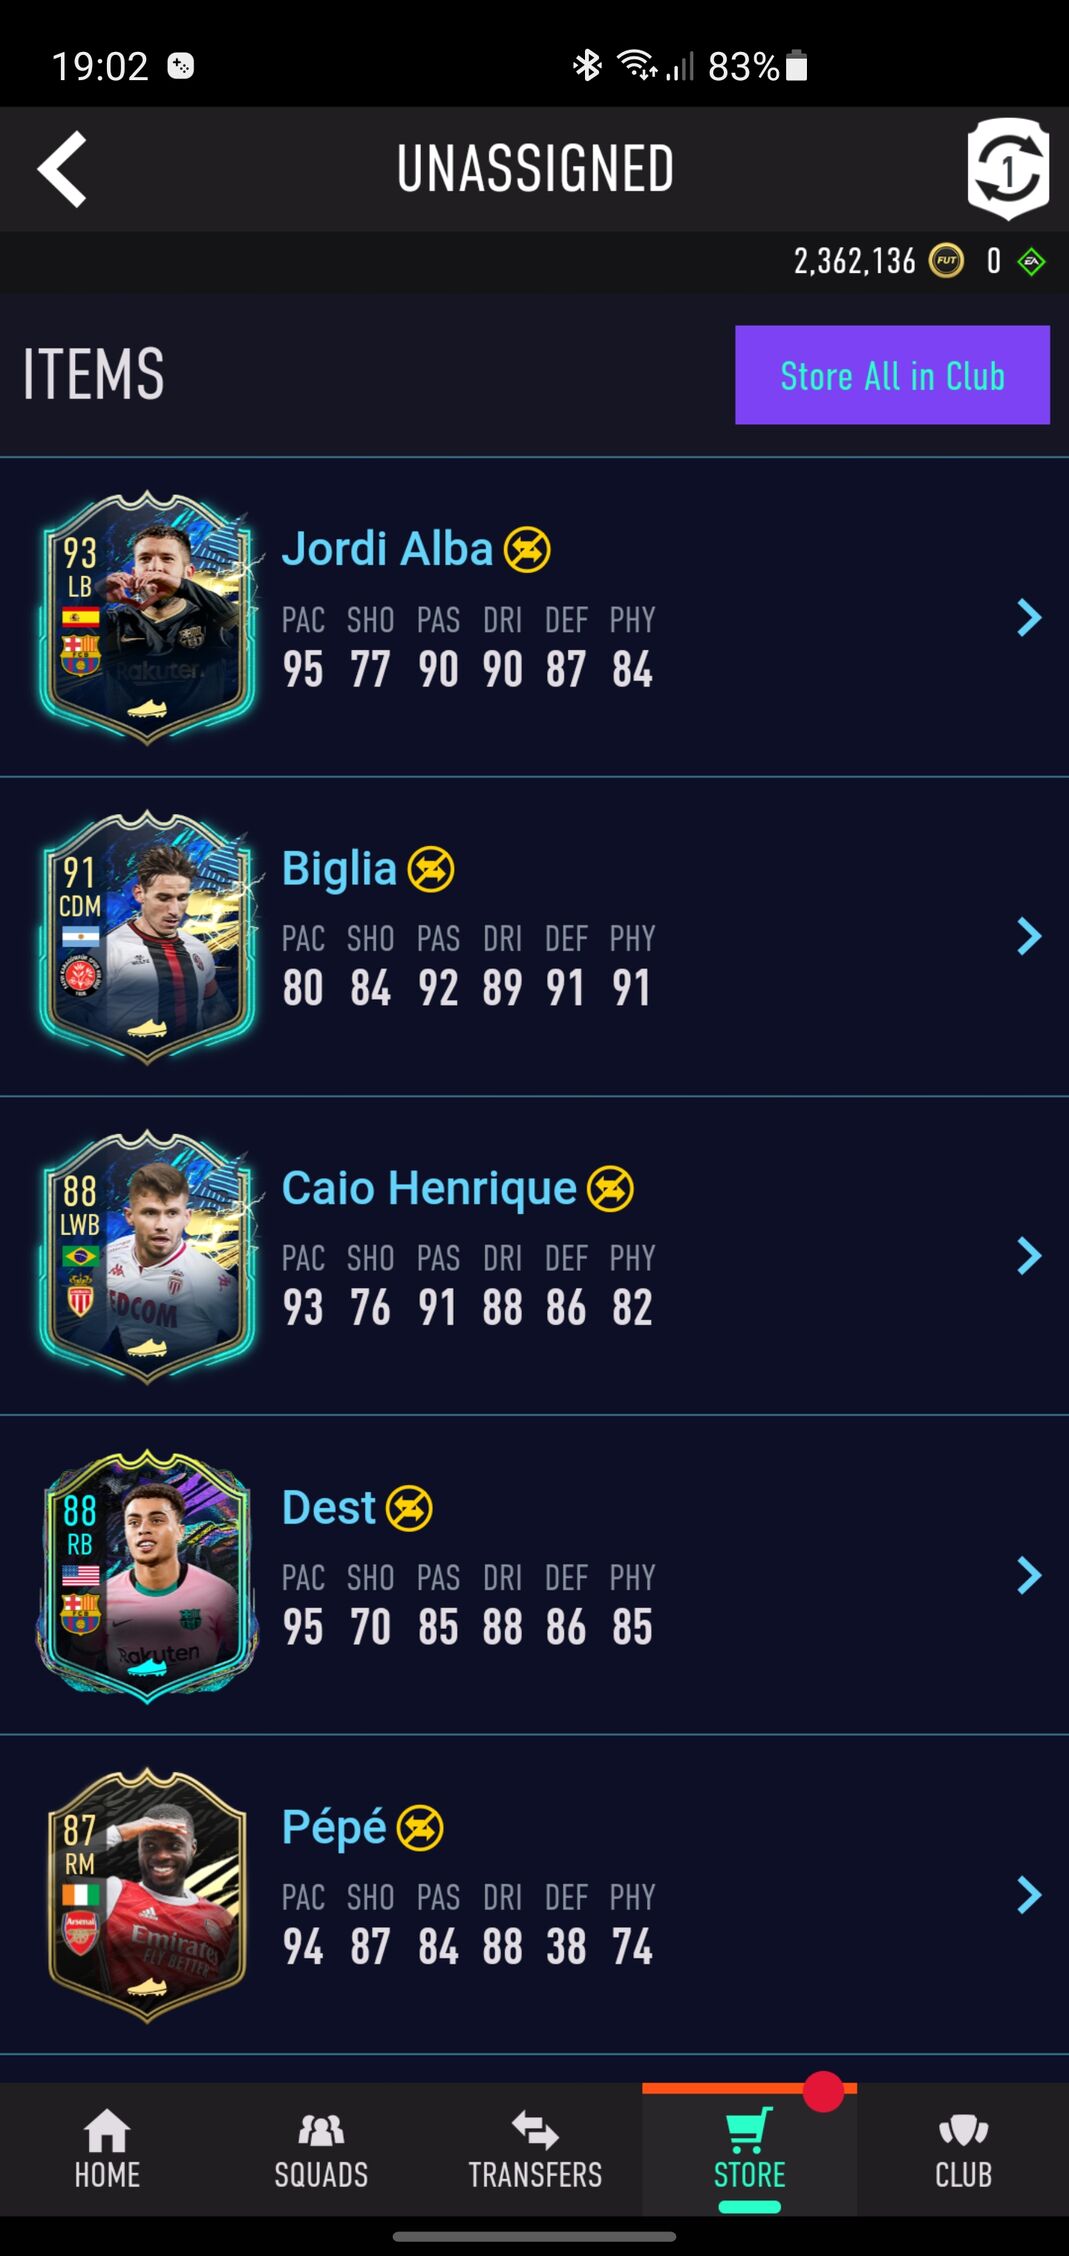Expand Biglia item details chevron
The width and height of the screenshot is (1069, 2256).
tap(1029, 937)
